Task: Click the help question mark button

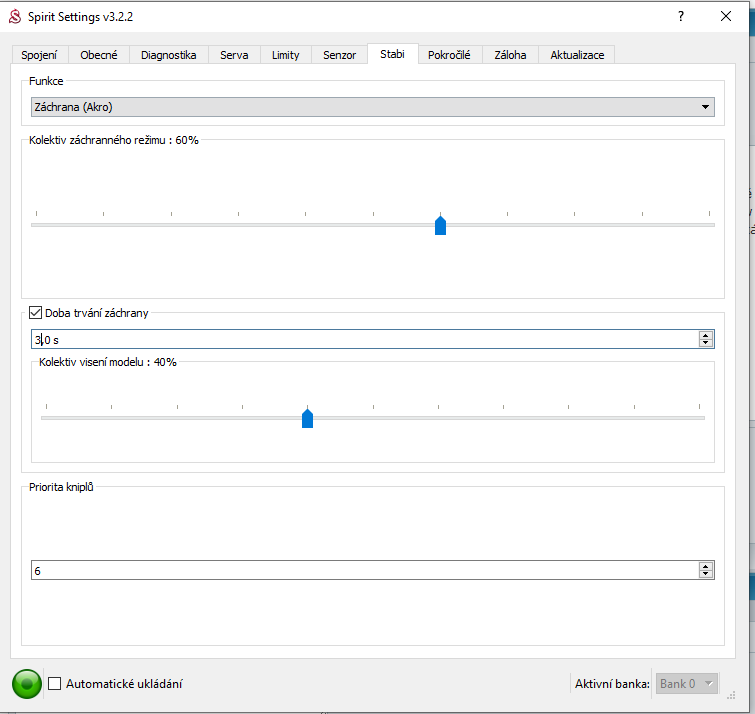Action: click(681, 16)
